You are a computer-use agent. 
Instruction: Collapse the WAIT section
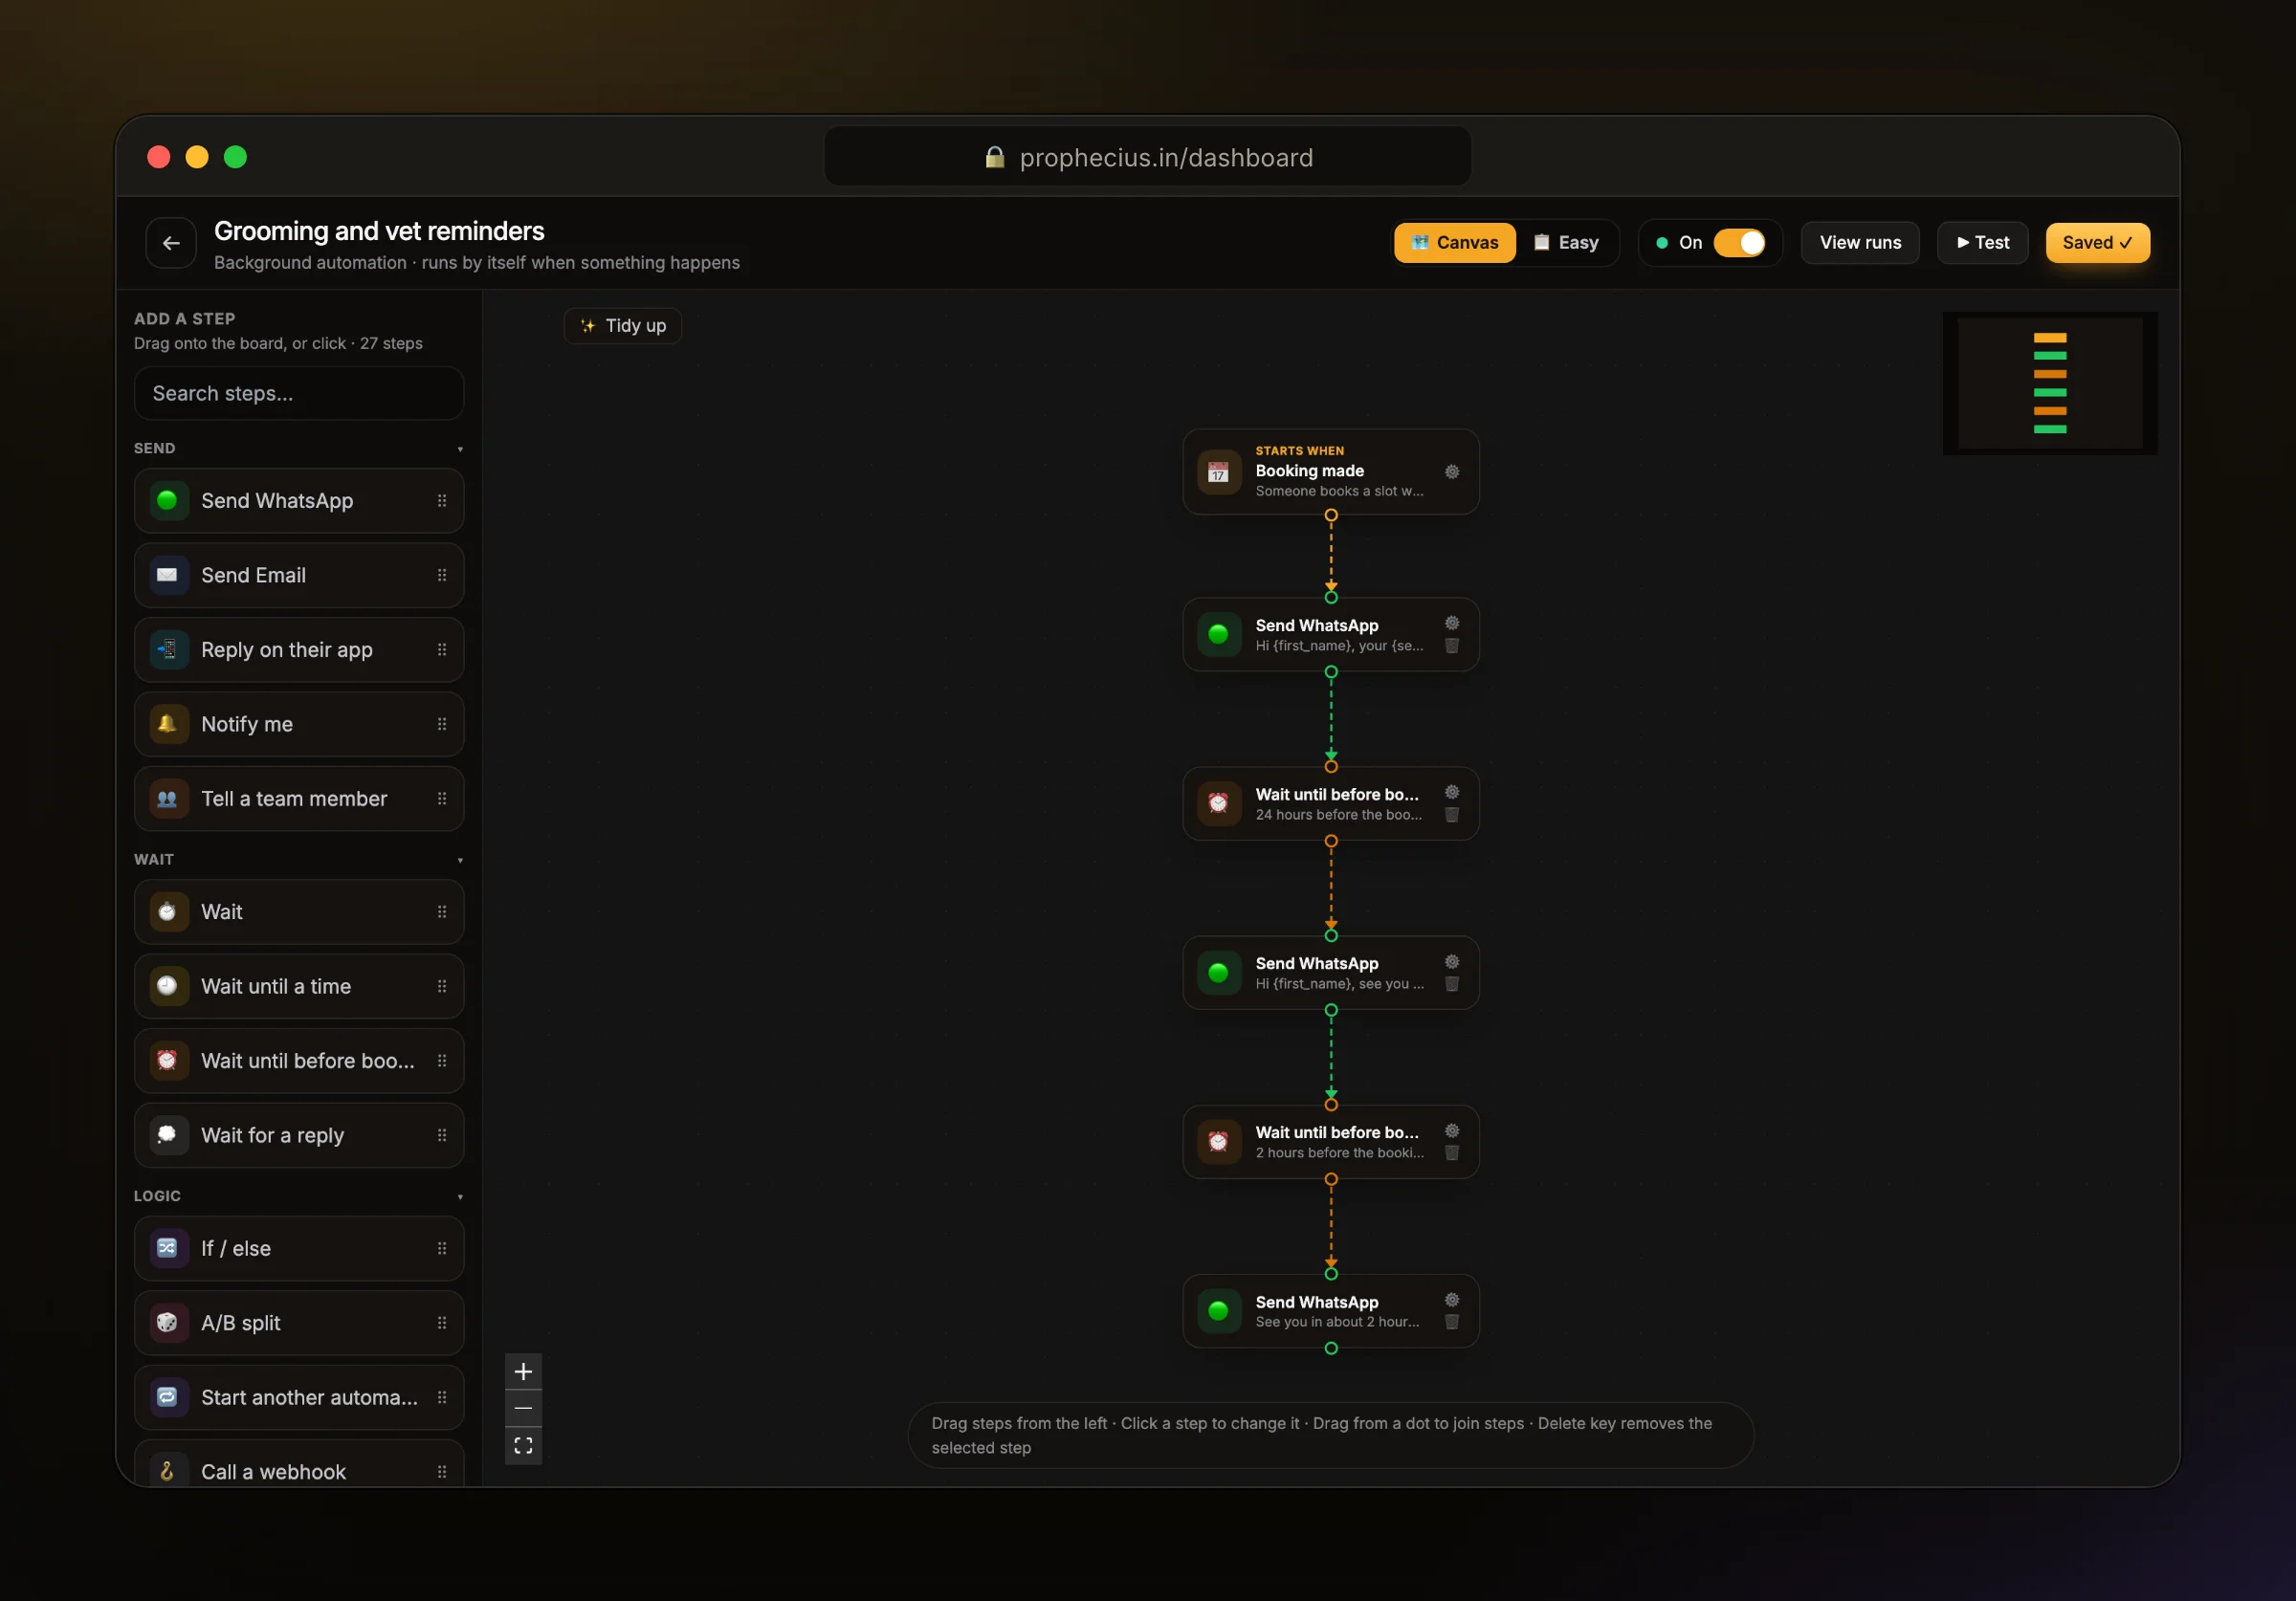(x=460, y=860)
